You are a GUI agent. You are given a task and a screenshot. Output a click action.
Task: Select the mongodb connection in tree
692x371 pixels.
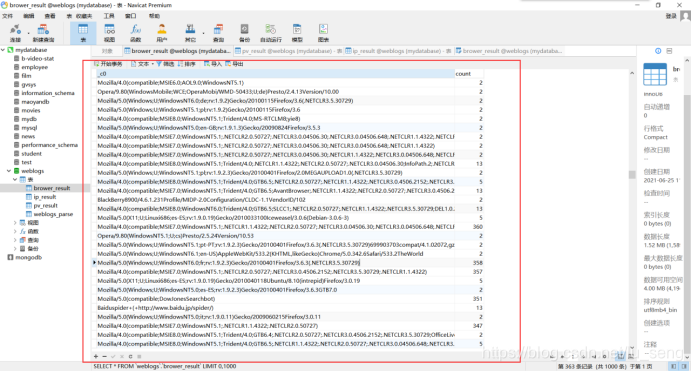(28, 257)
